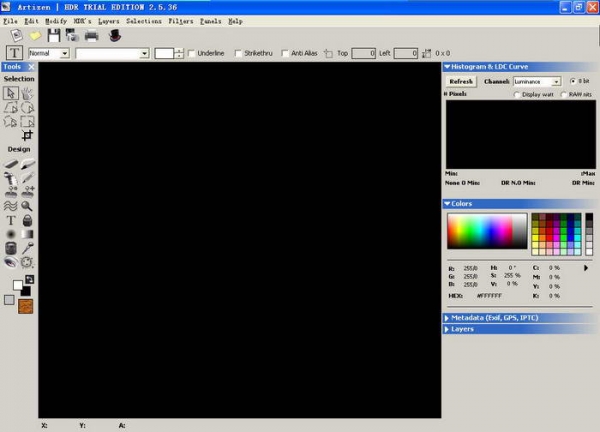
Task: Enable the Strikethru checkbox
Action: tap(238, 53)
